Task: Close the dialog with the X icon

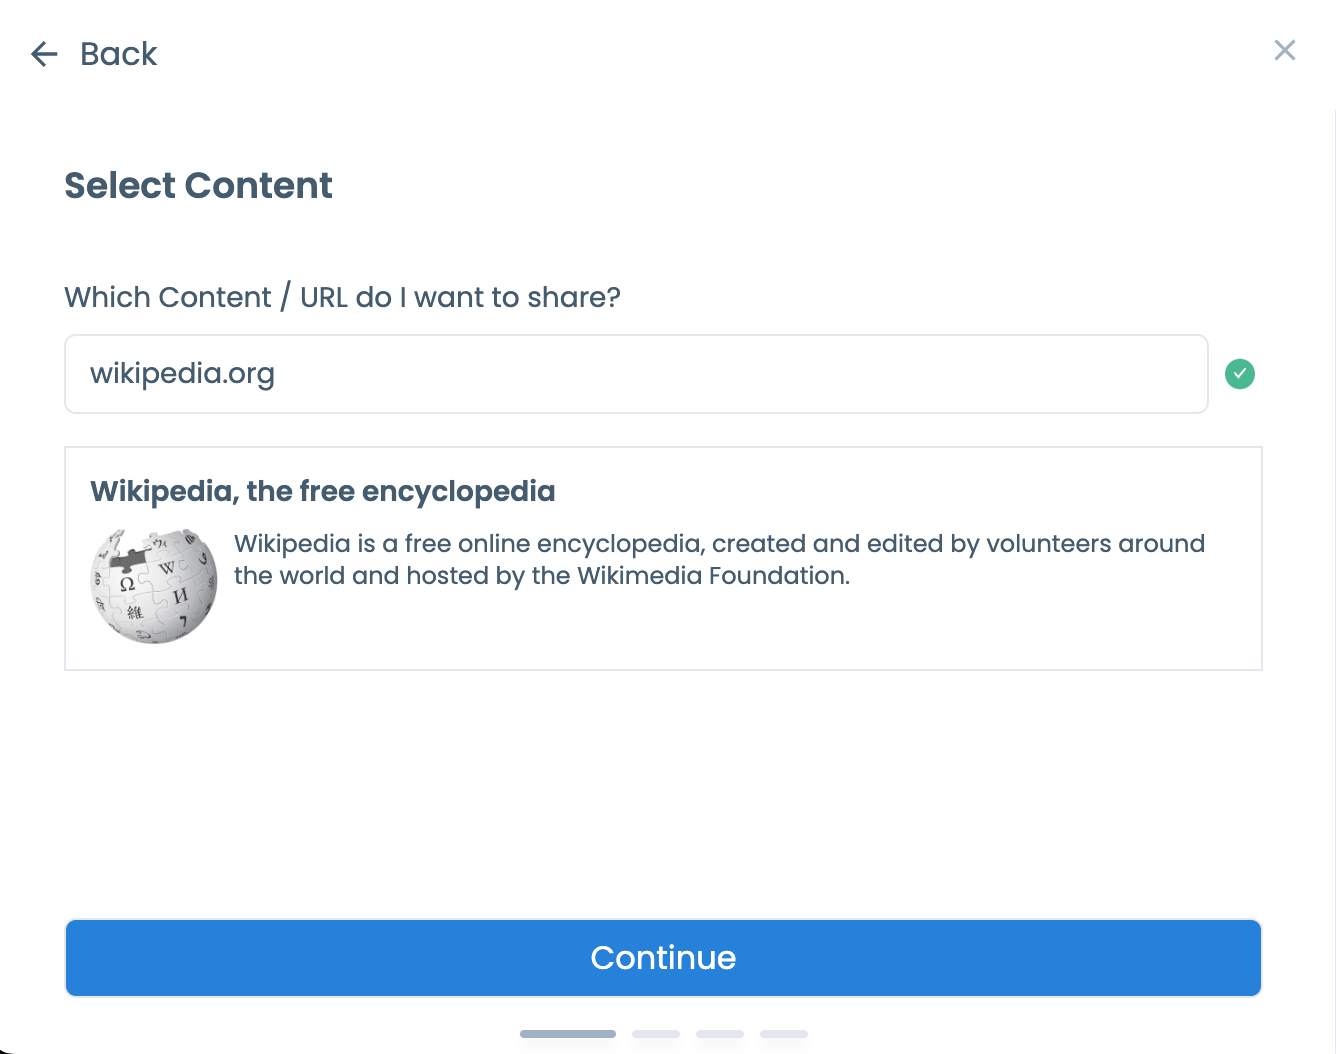Action: point(1285,50)
